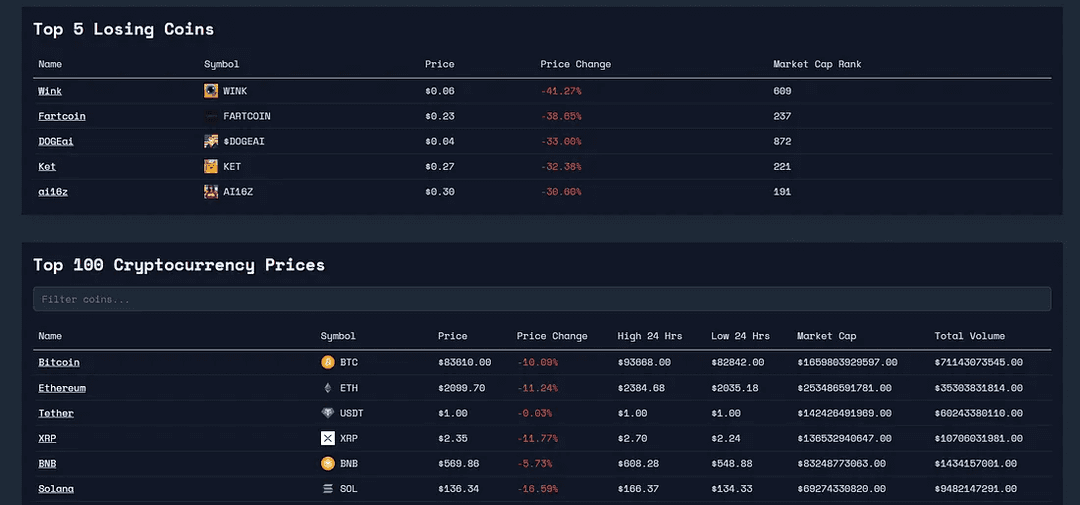The image size is (1080, 505).
Task: Click the Top 100 Cryptocurrency Prices heading
Action: click(x=179, y=265)
